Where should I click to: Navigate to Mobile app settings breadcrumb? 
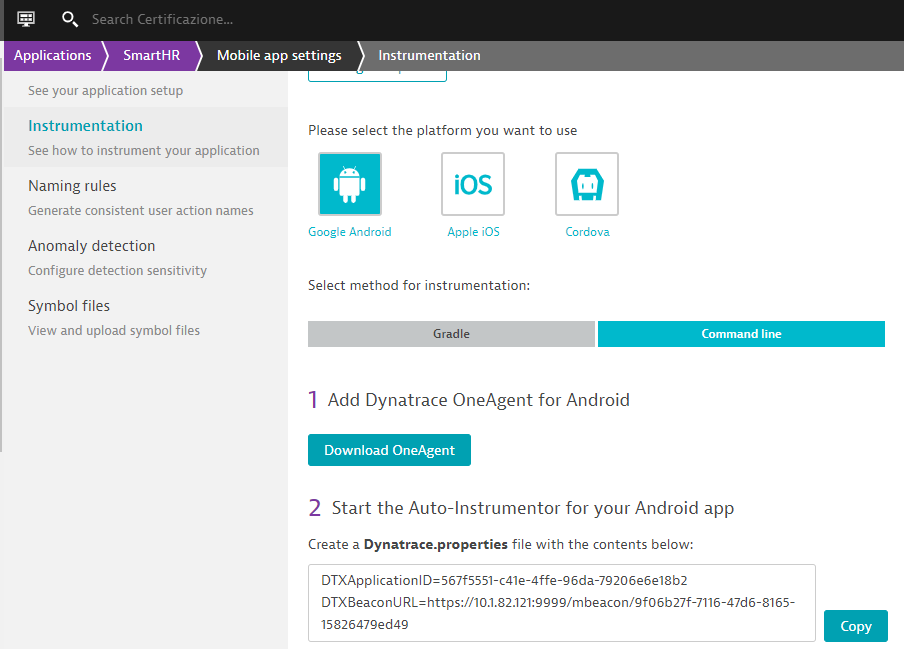[279, 56]
